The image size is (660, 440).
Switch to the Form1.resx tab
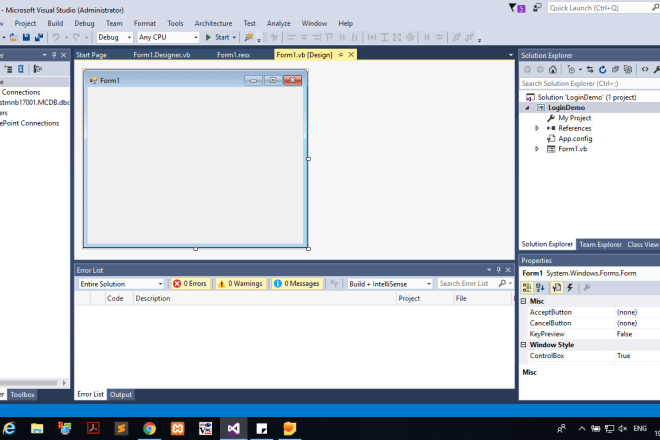[234, 55]
